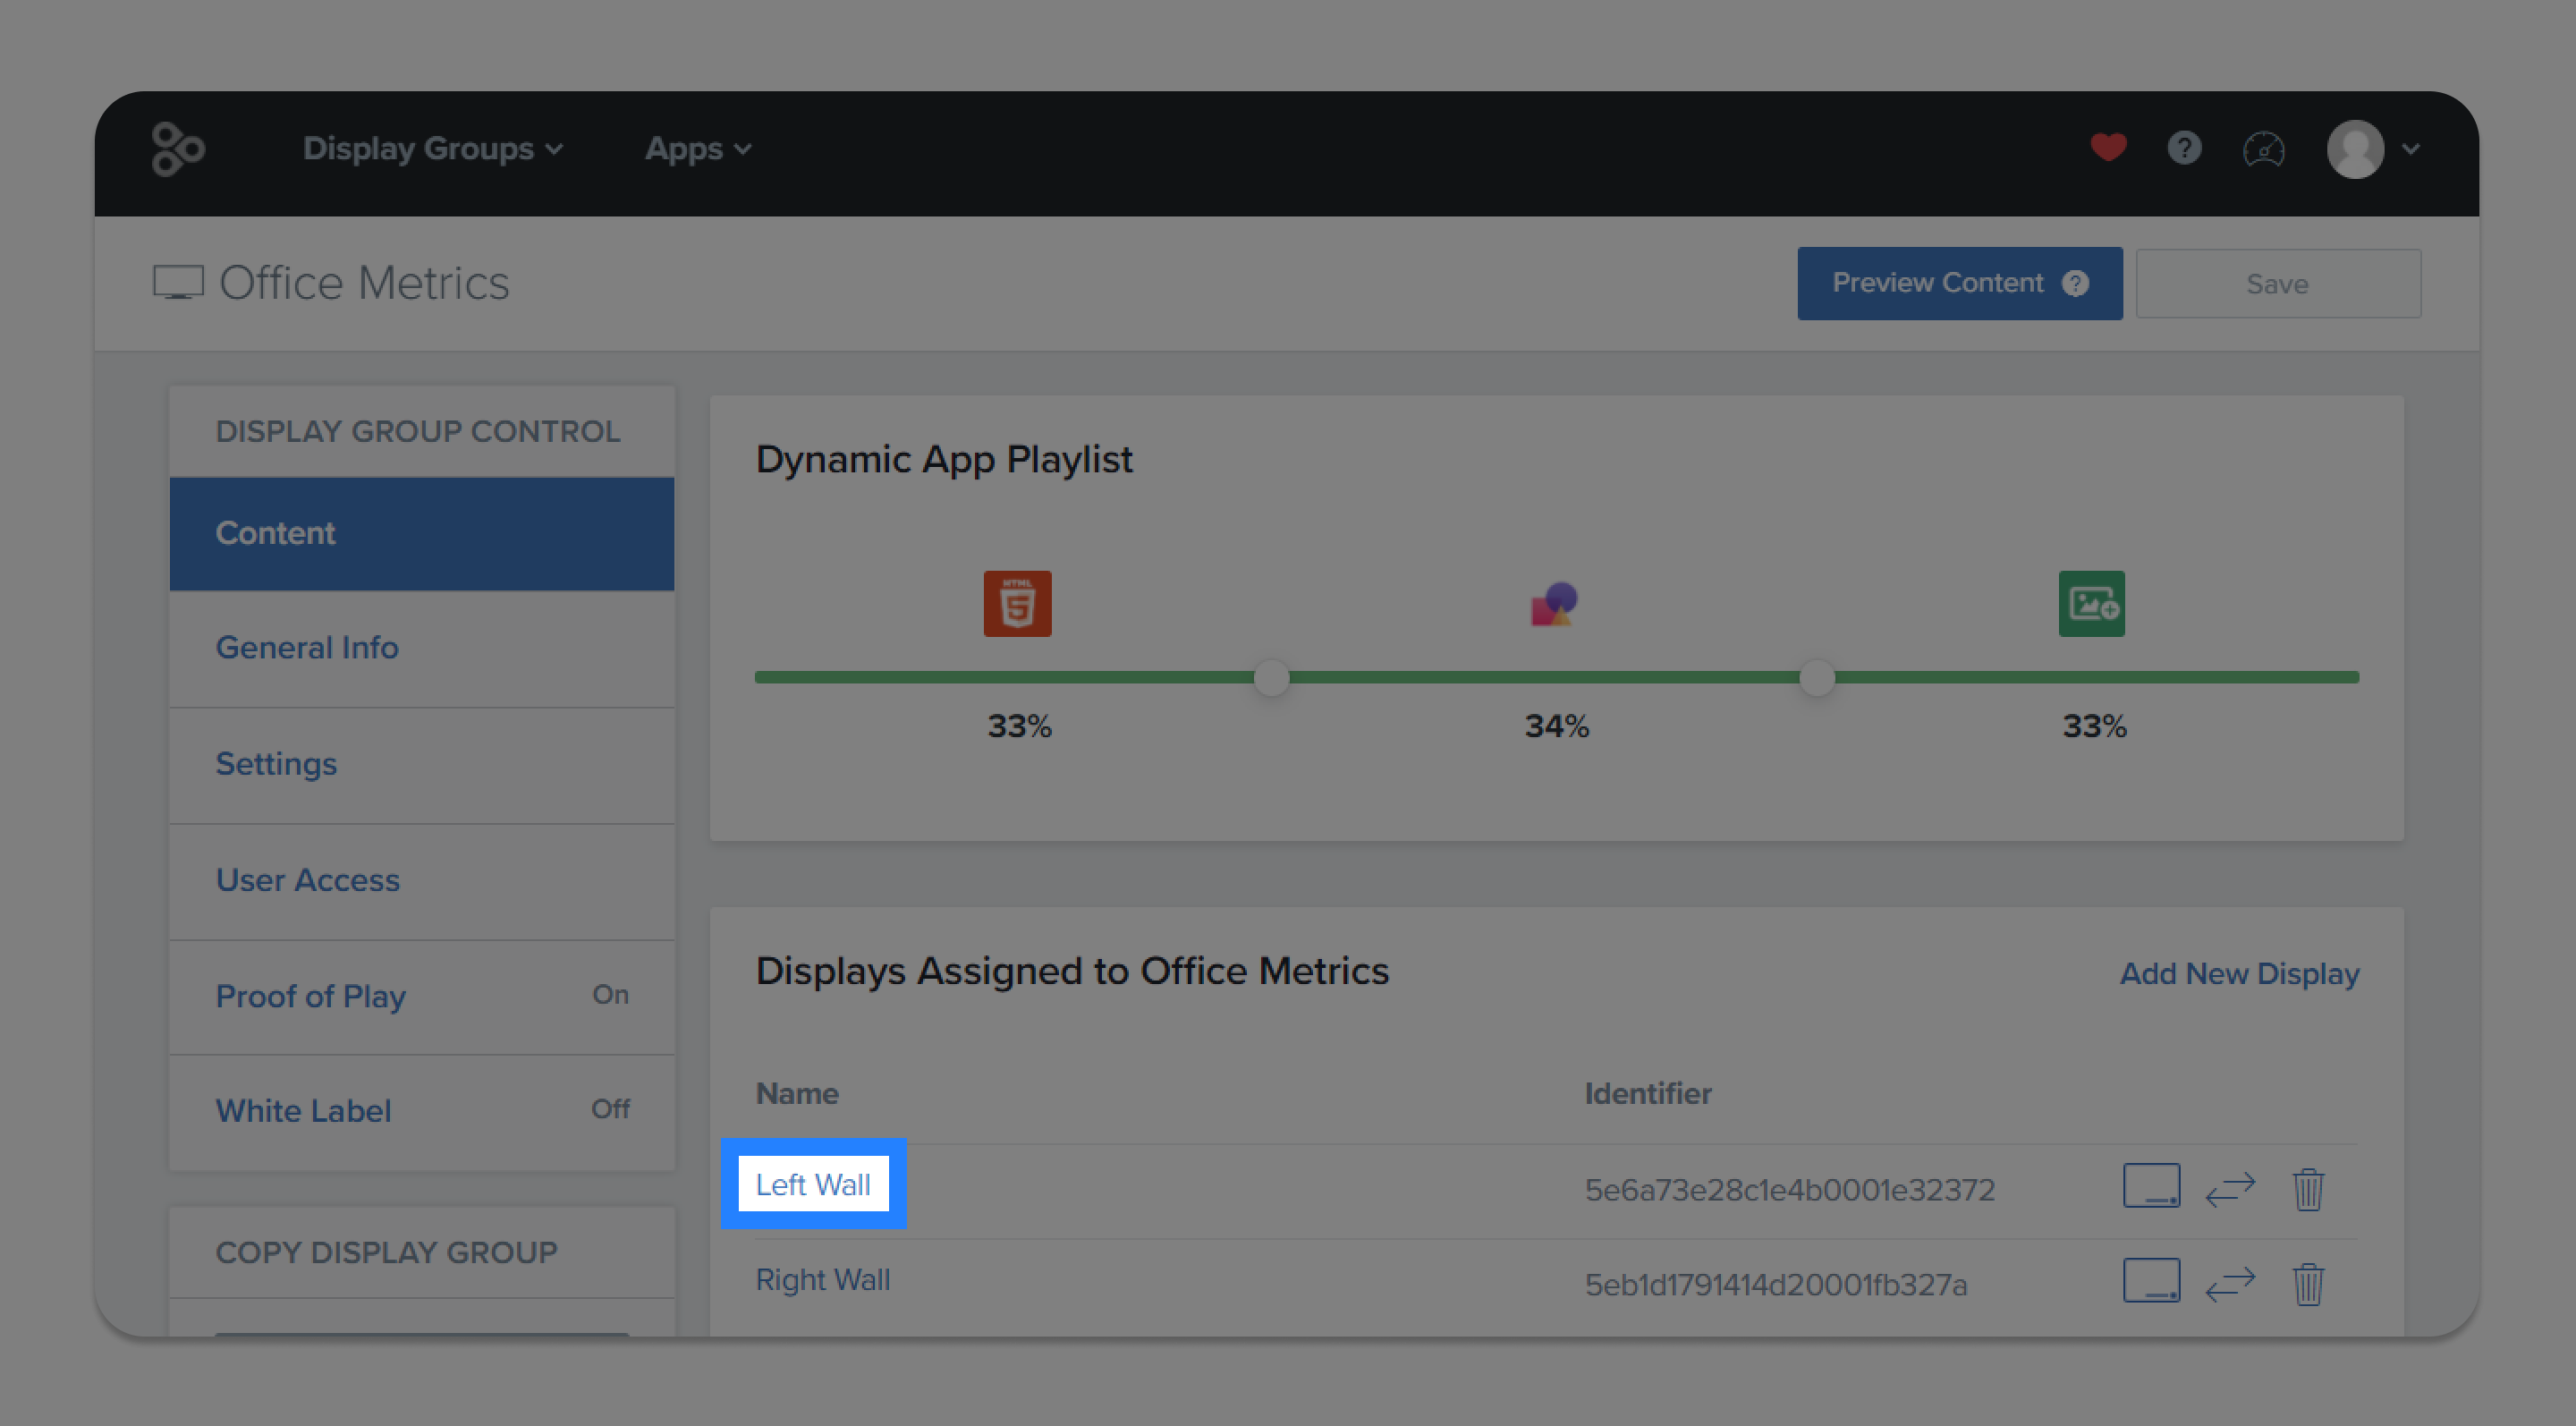The height and width of the screenshot is (1426, 2576).
Task: Click the Add New Display link
Action: pos(2239,973)
